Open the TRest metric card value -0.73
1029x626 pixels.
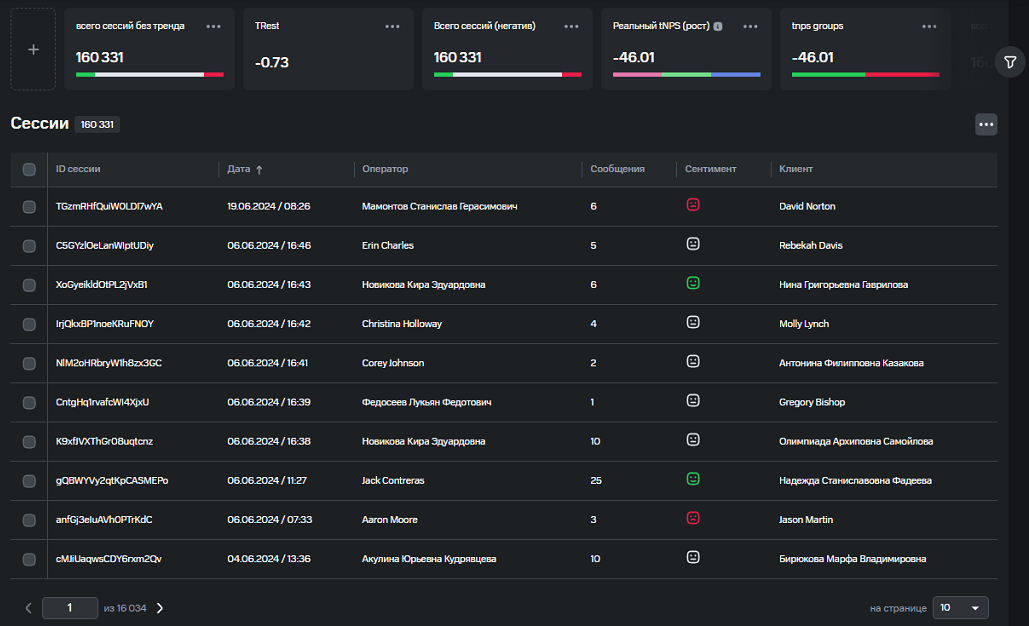(272, 62)
